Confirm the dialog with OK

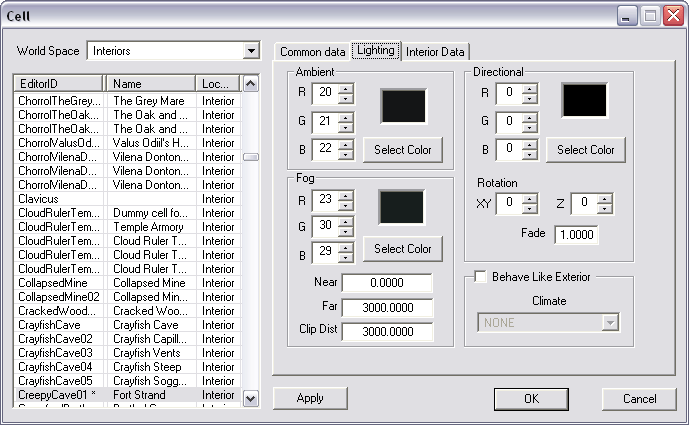point(531,398)
